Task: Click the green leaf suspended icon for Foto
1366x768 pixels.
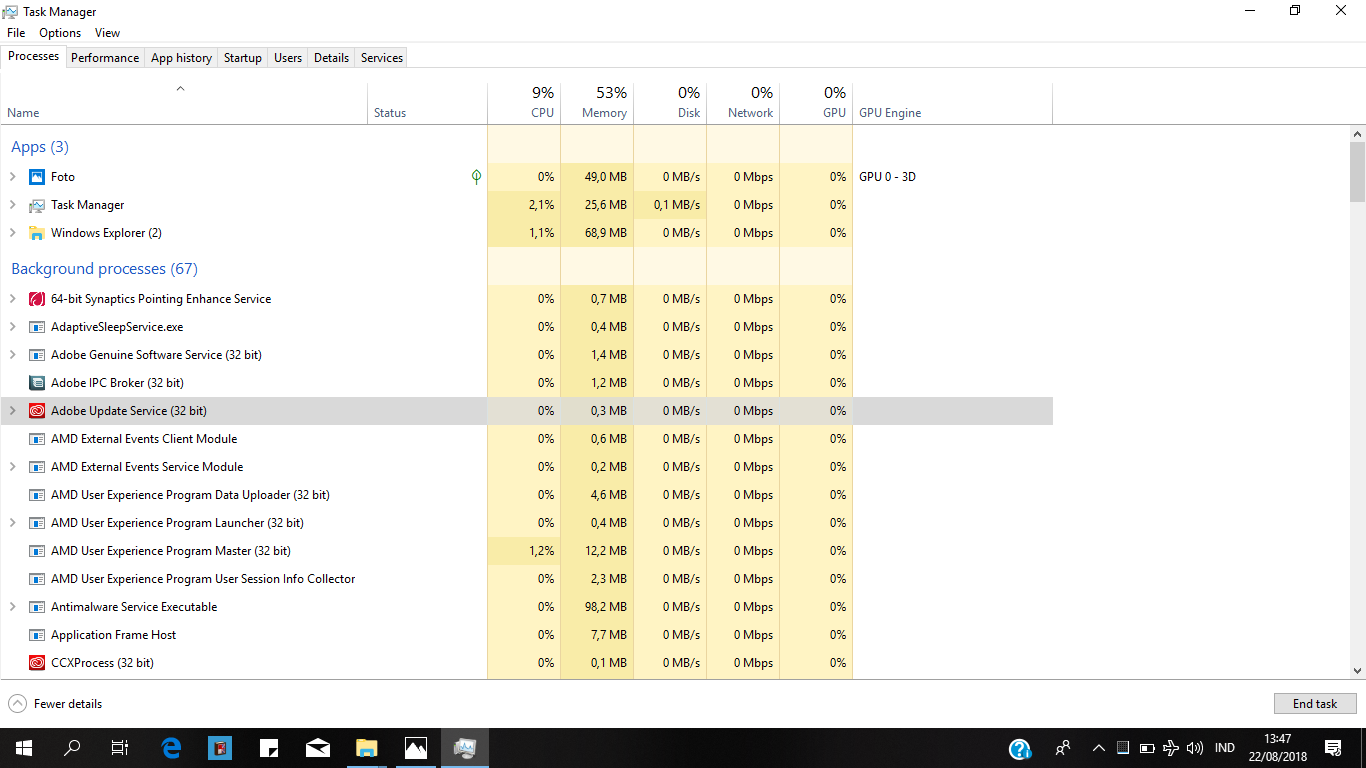Action: tap(476, 177)
